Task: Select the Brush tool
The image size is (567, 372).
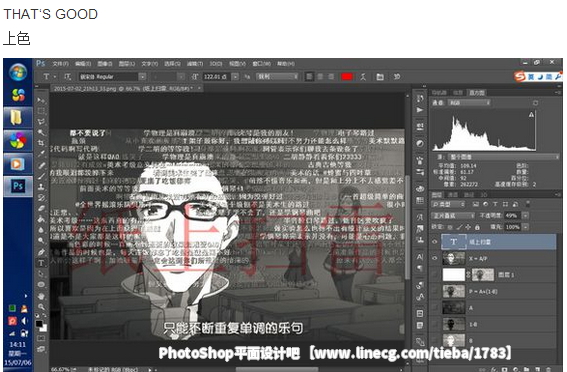Action: tap(41, 176)
